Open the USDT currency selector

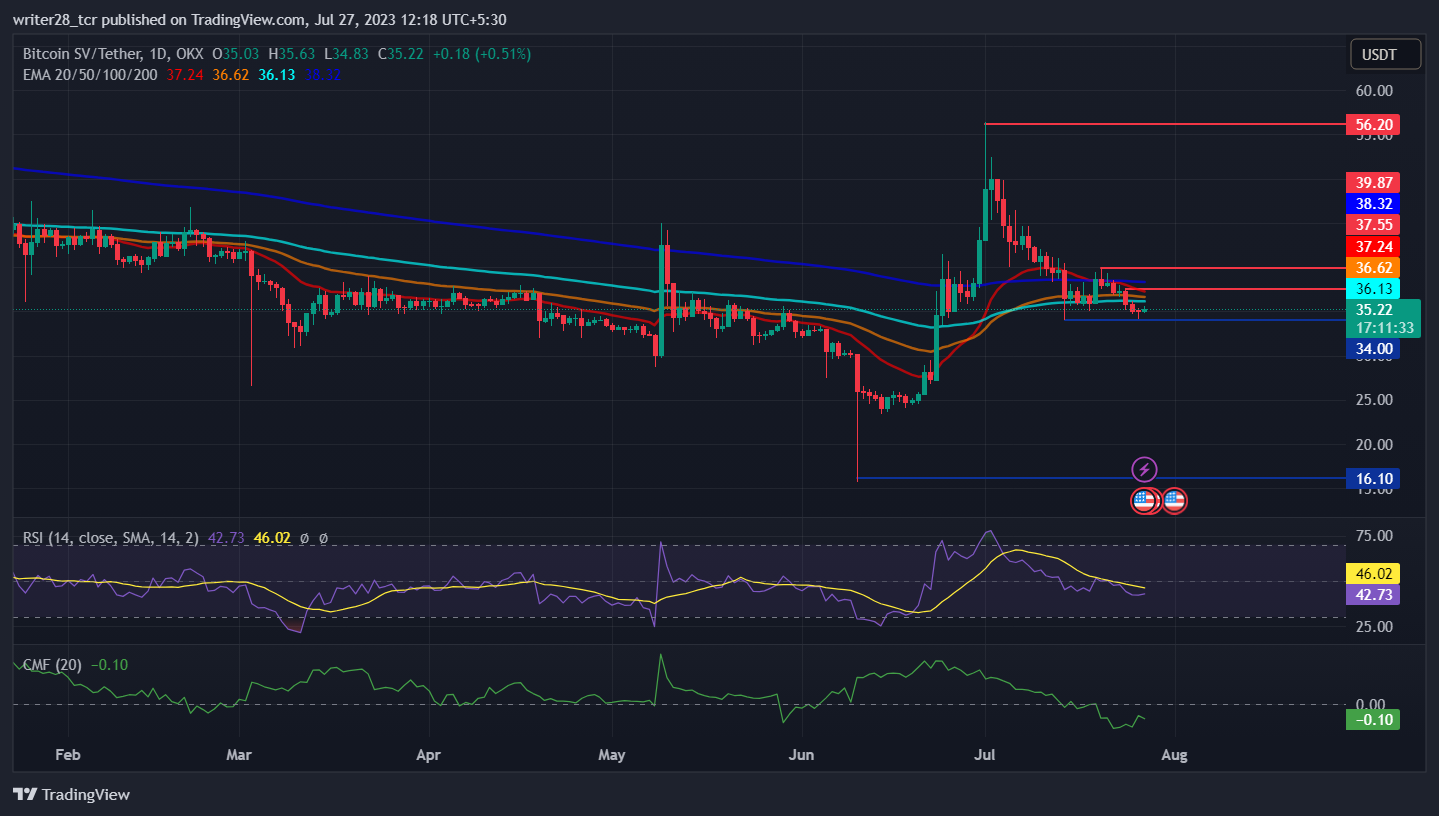point(1385,54)
